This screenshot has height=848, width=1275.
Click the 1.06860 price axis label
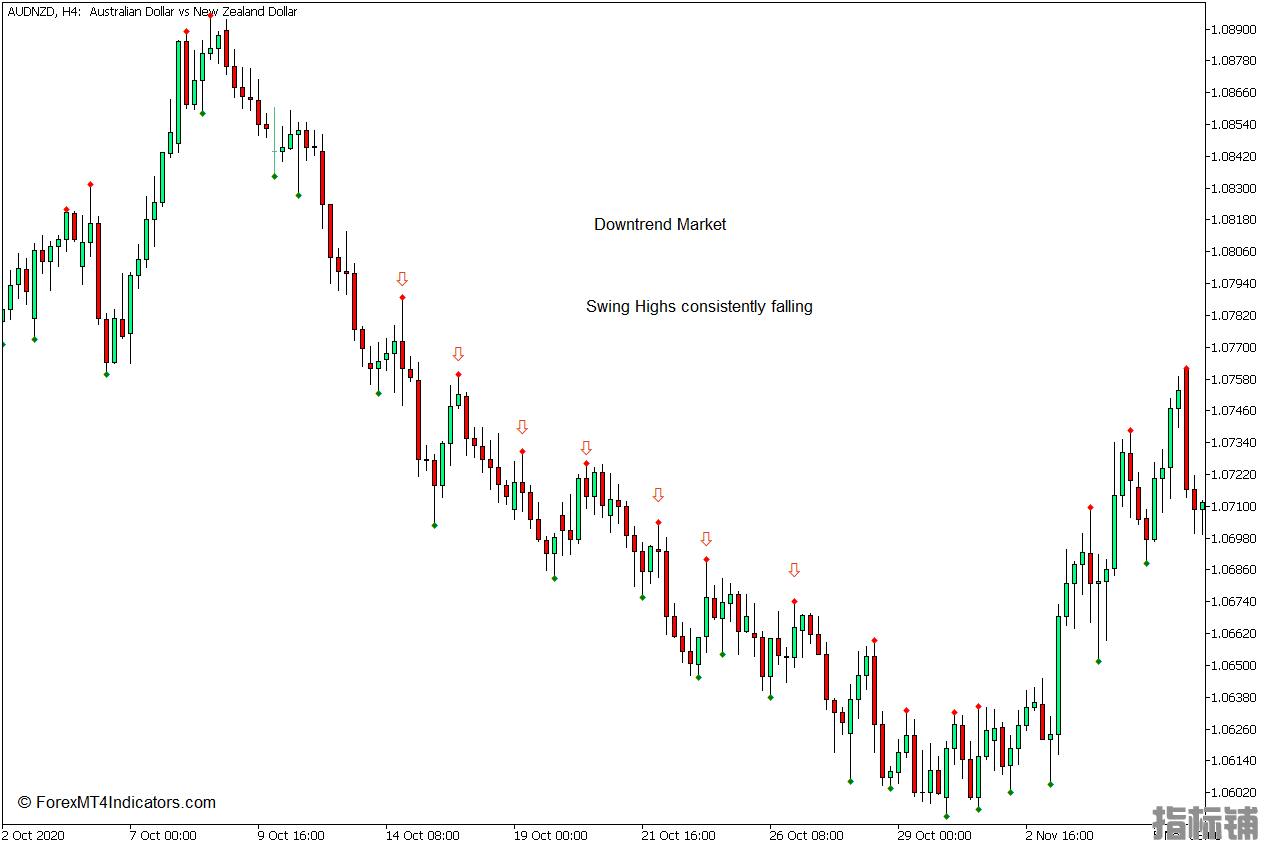(x=1233, y=570)
